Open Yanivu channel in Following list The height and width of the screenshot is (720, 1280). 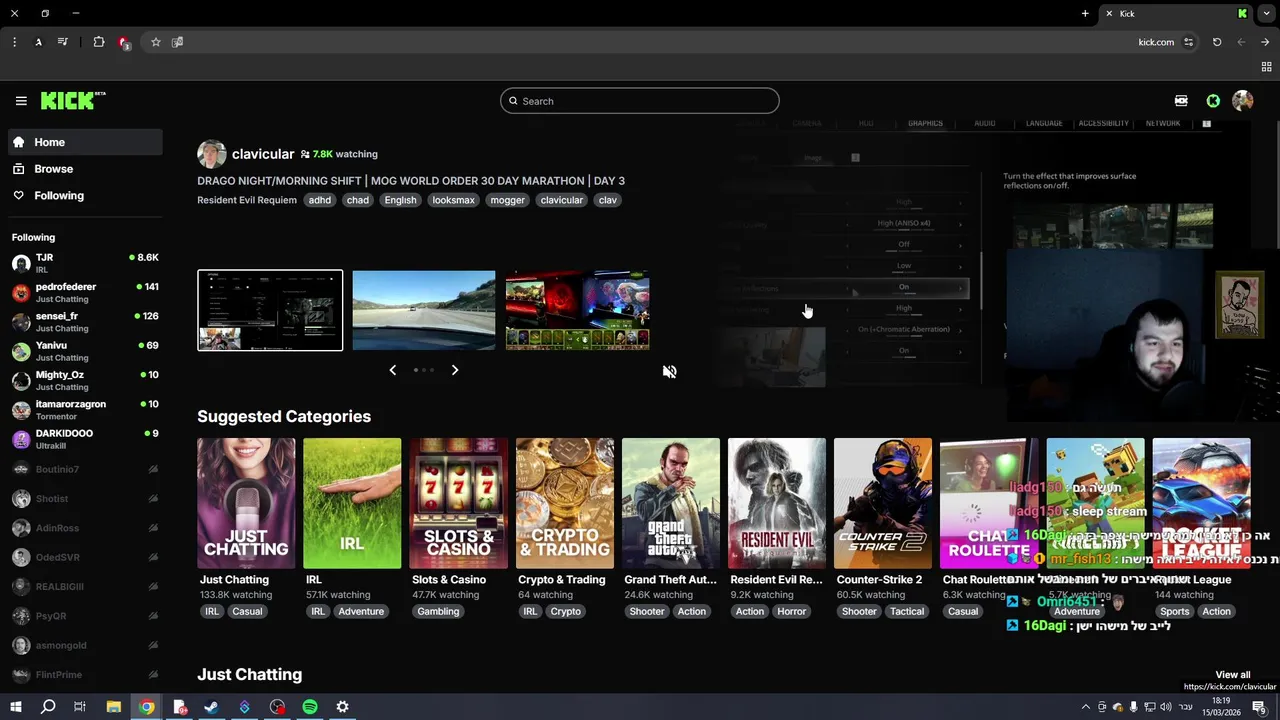[85, 351]
